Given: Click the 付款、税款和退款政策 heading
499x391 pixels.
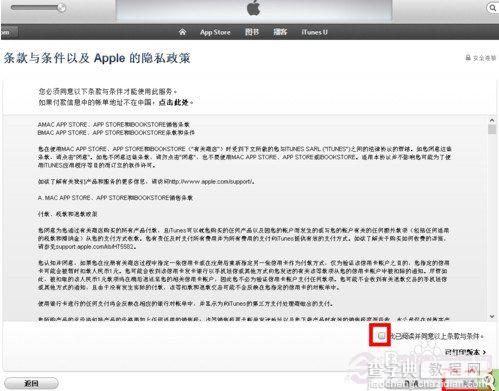Looking at the screenshot, I should (67, 214).
